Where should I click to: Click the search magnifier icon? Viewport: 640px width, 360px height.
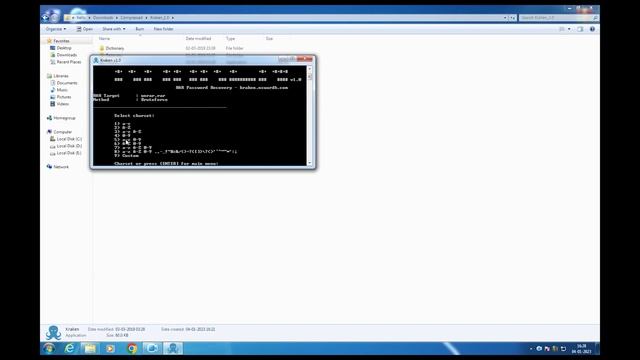[x=596, y=18]
